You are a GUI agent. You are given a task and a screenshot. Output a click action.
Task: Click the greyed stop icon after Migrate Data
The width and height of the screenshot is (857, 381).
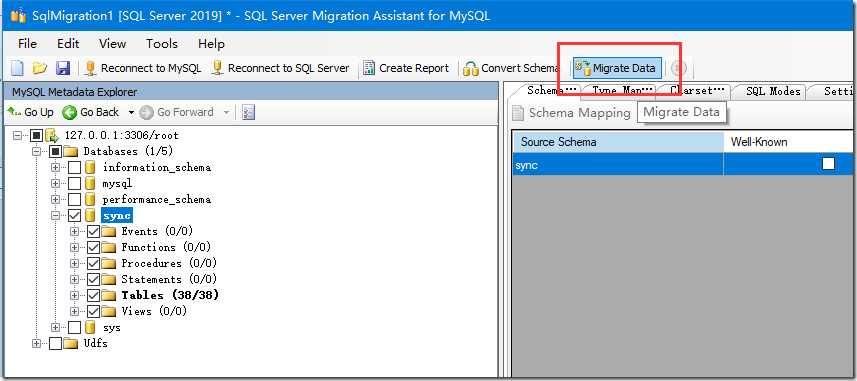pos(678,68)
